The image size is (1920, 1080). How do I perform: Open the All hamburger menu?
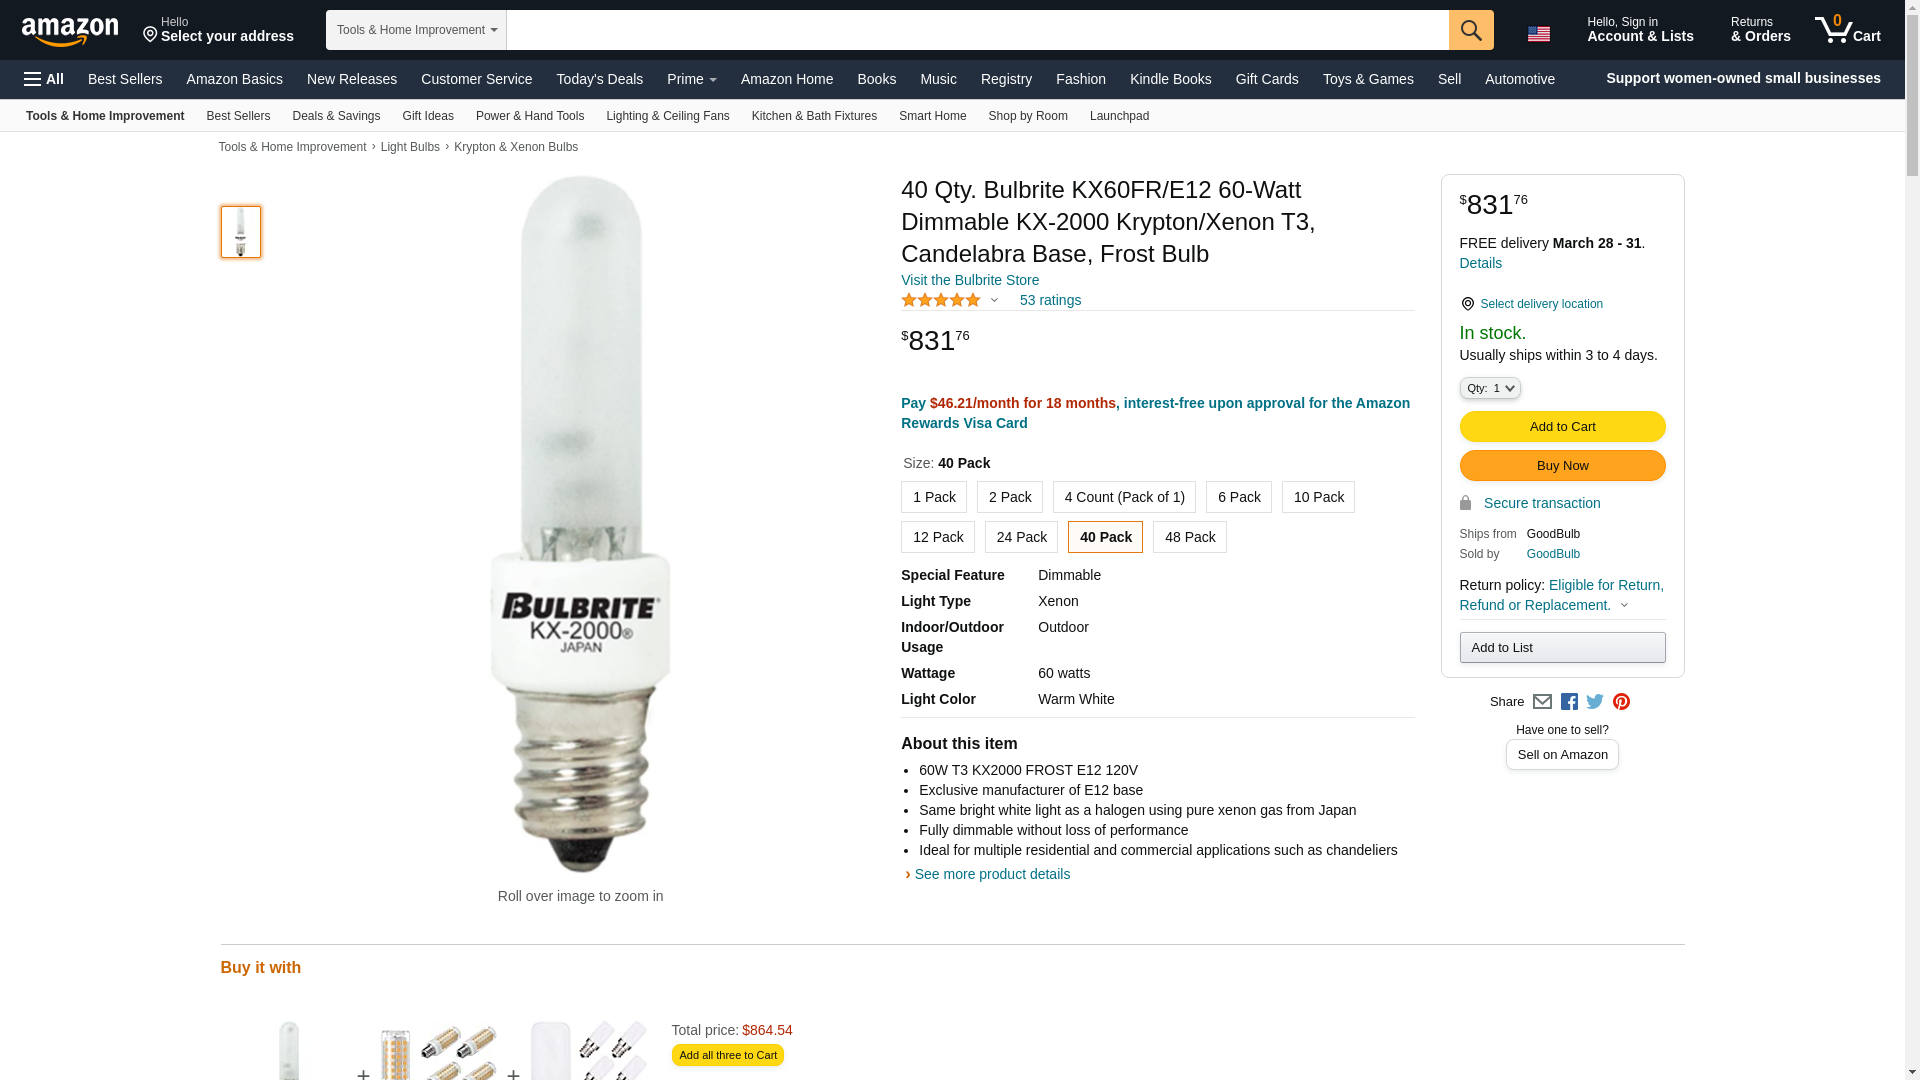pos(44,79)
